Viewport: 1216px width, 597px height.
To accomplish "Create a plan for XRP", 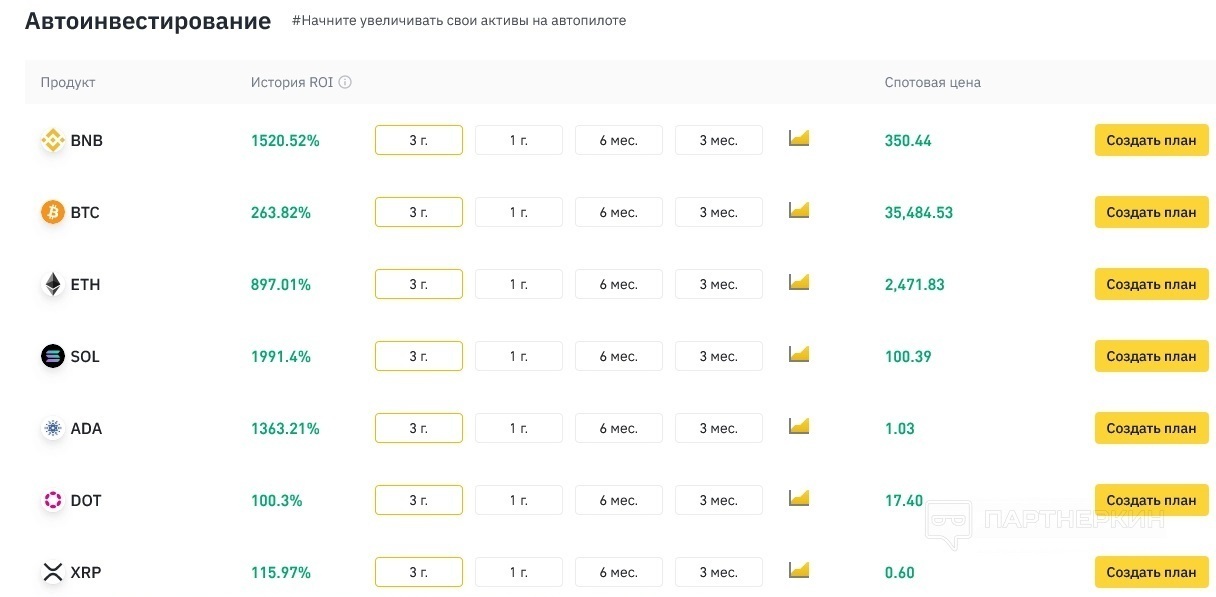I will pyautogui.click(x=1151, y=572).
